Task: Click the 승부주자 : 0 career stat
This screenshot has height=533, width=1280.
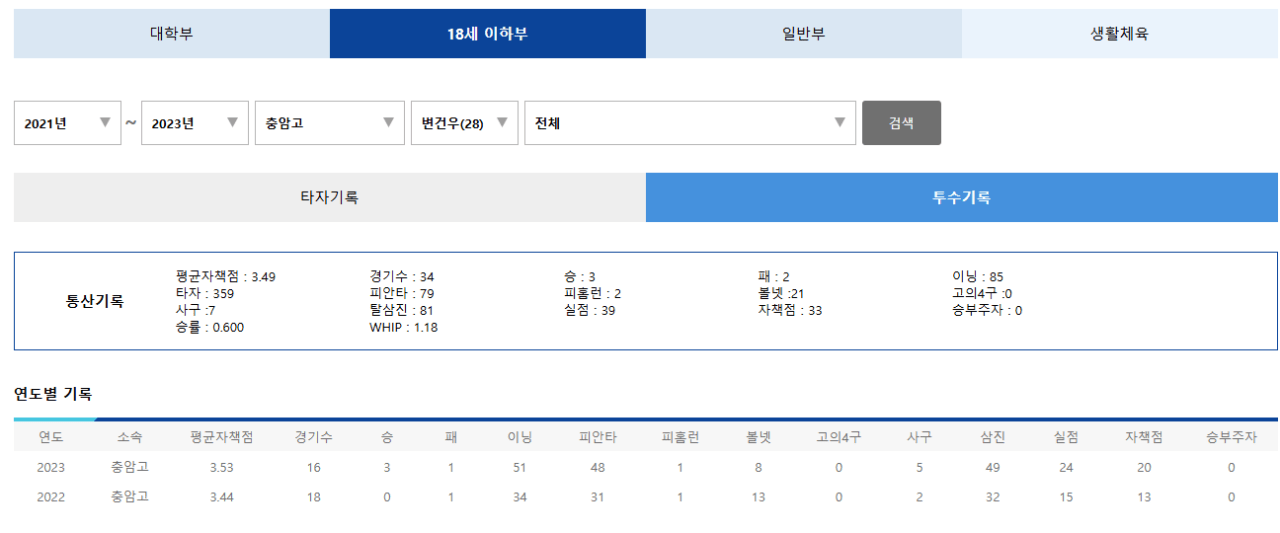Action: pyautogui.click(x=987, y=310)
